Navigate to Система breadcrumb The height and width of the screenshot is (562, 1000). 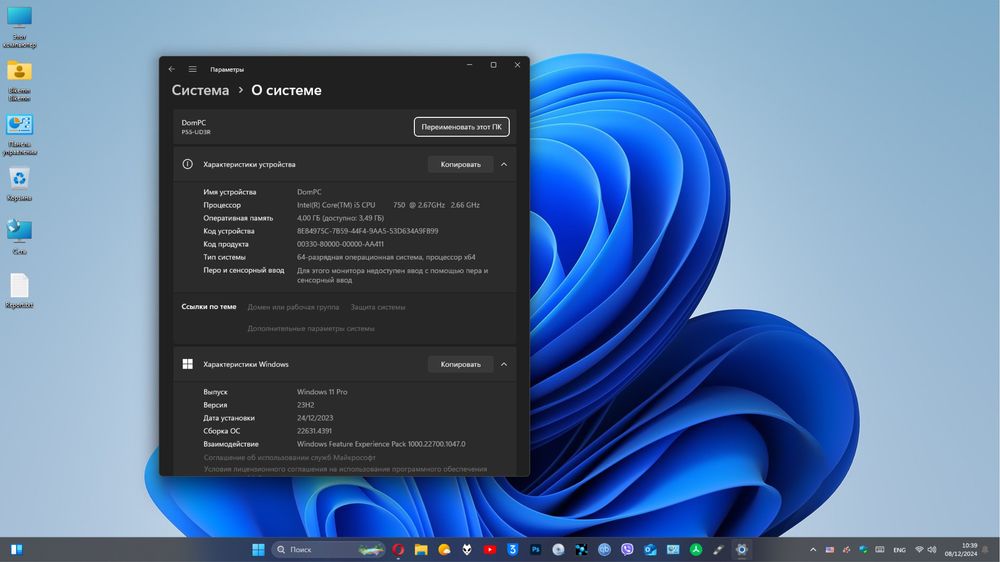click(x=200, y=90)
